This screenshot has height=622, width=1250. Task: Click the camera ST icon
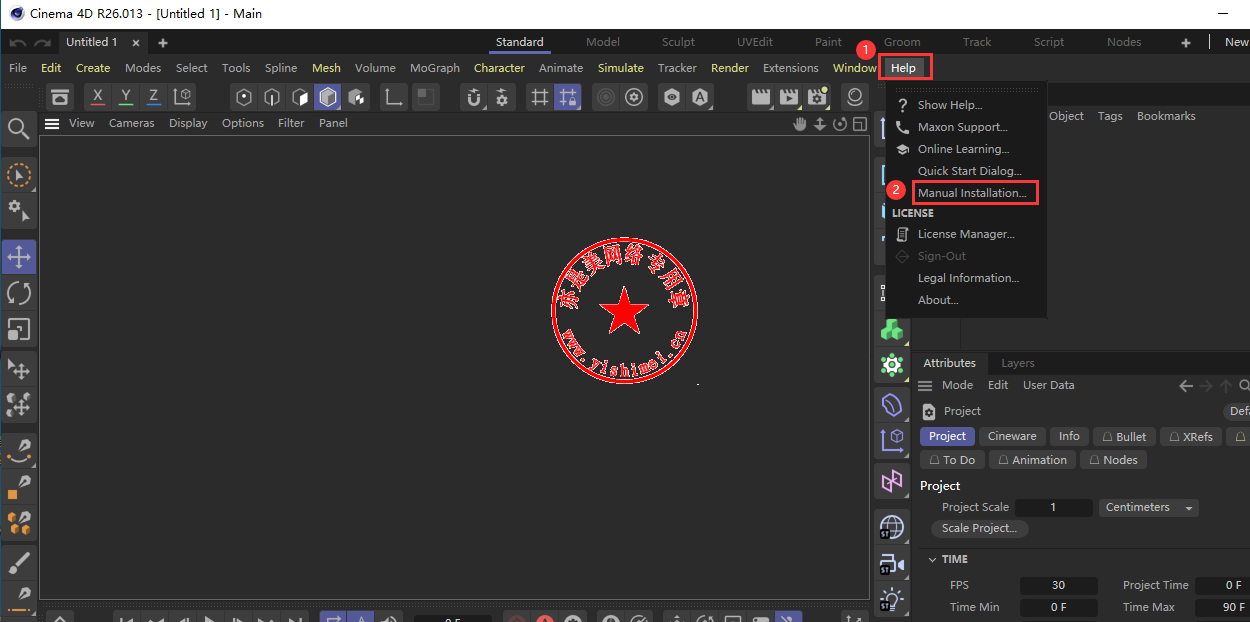point(892,565)
